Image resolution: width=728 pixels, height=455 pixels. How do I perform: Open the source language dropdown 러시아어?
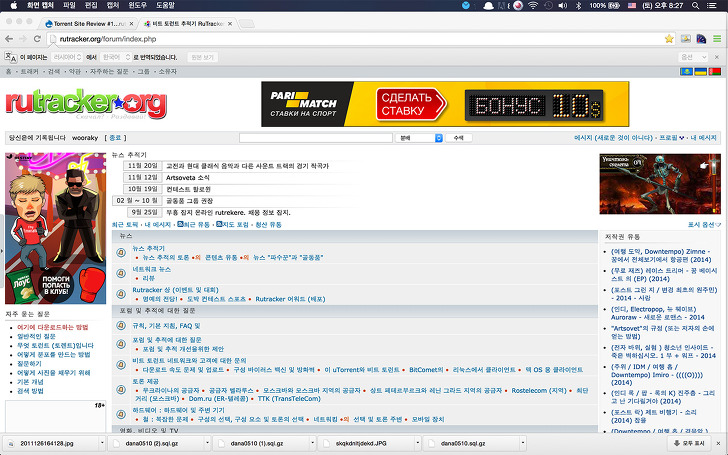point(64,57)
